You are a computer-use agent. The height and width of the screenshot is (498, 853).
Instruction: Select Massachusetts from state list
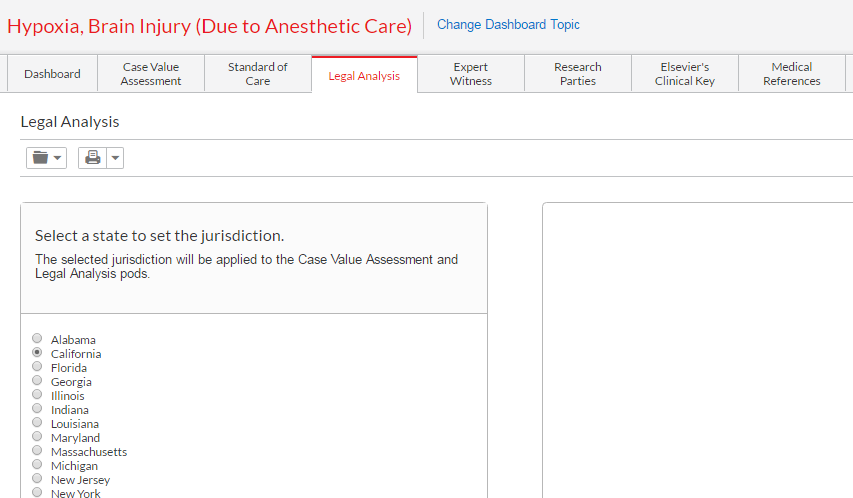click(37, 450)
